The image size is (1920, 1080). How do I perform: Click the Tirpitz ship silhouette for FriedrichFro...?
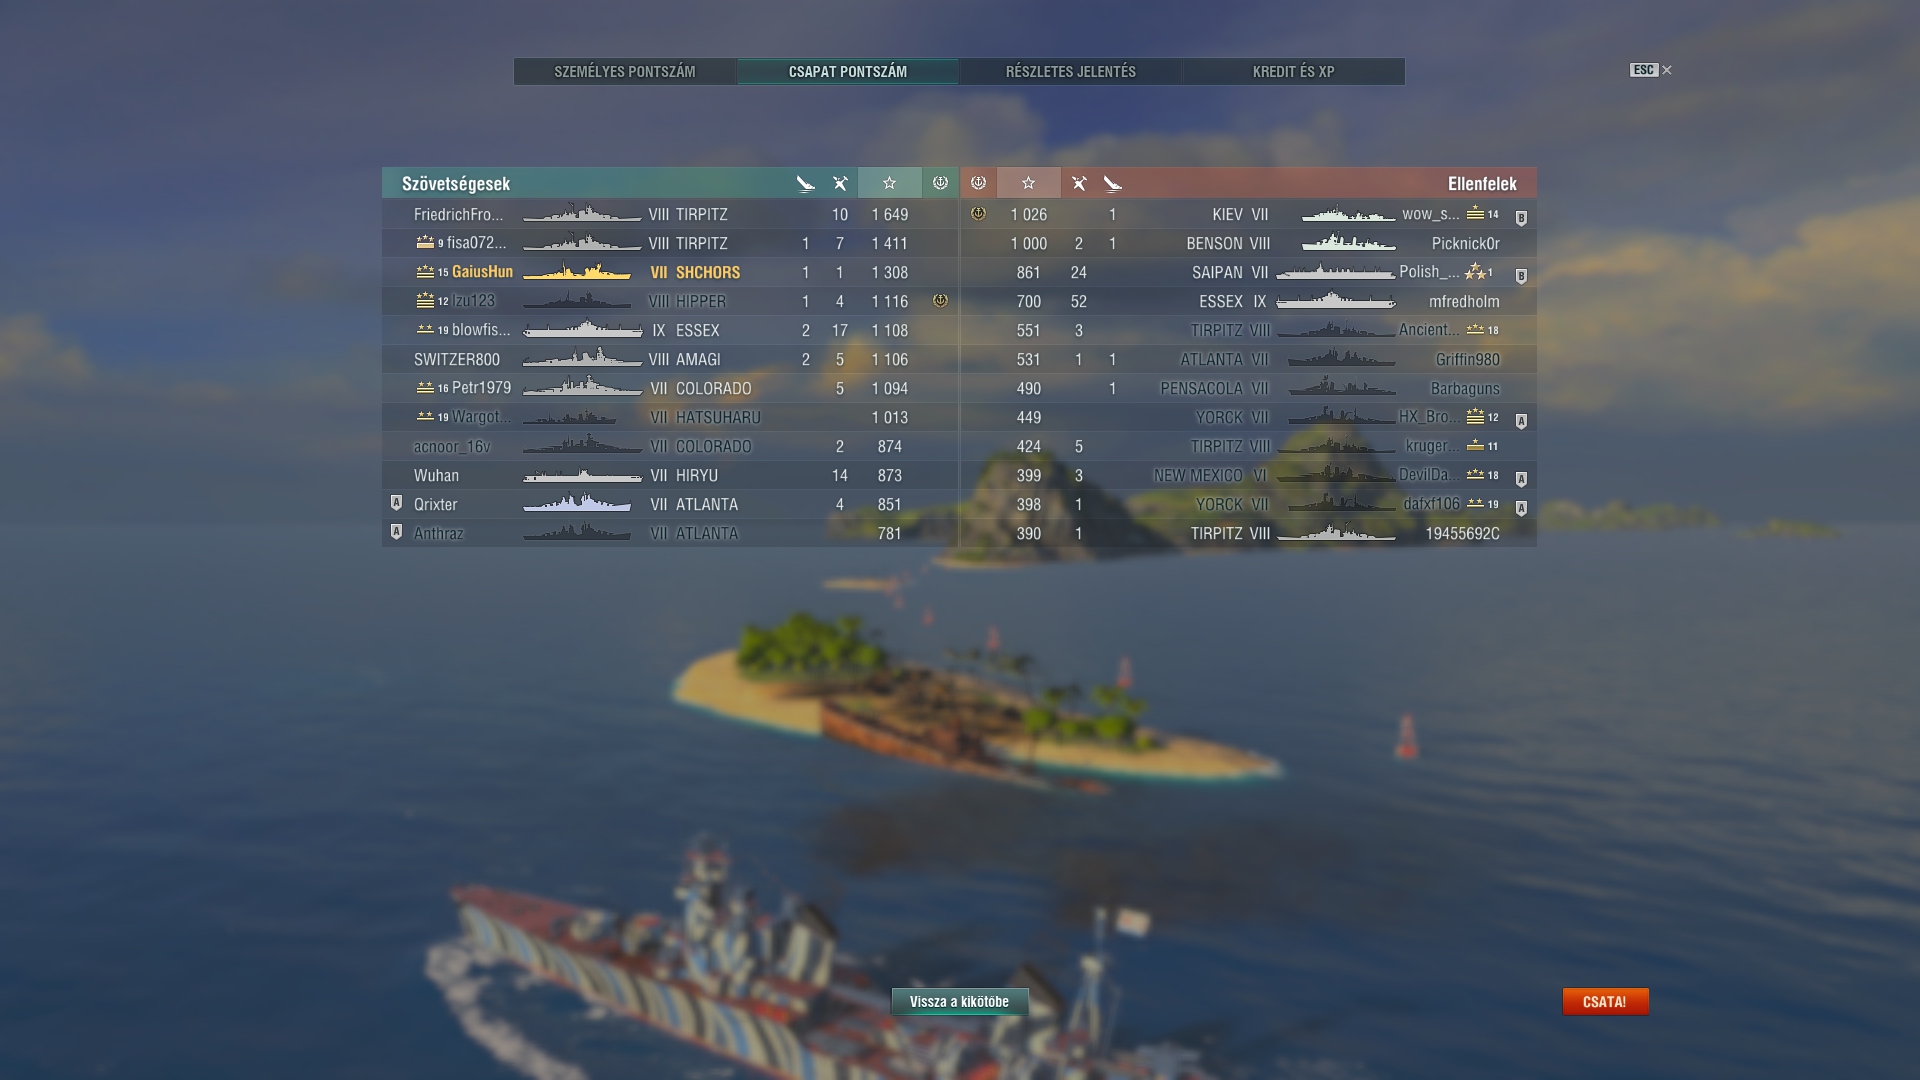(x=582, y=214)
